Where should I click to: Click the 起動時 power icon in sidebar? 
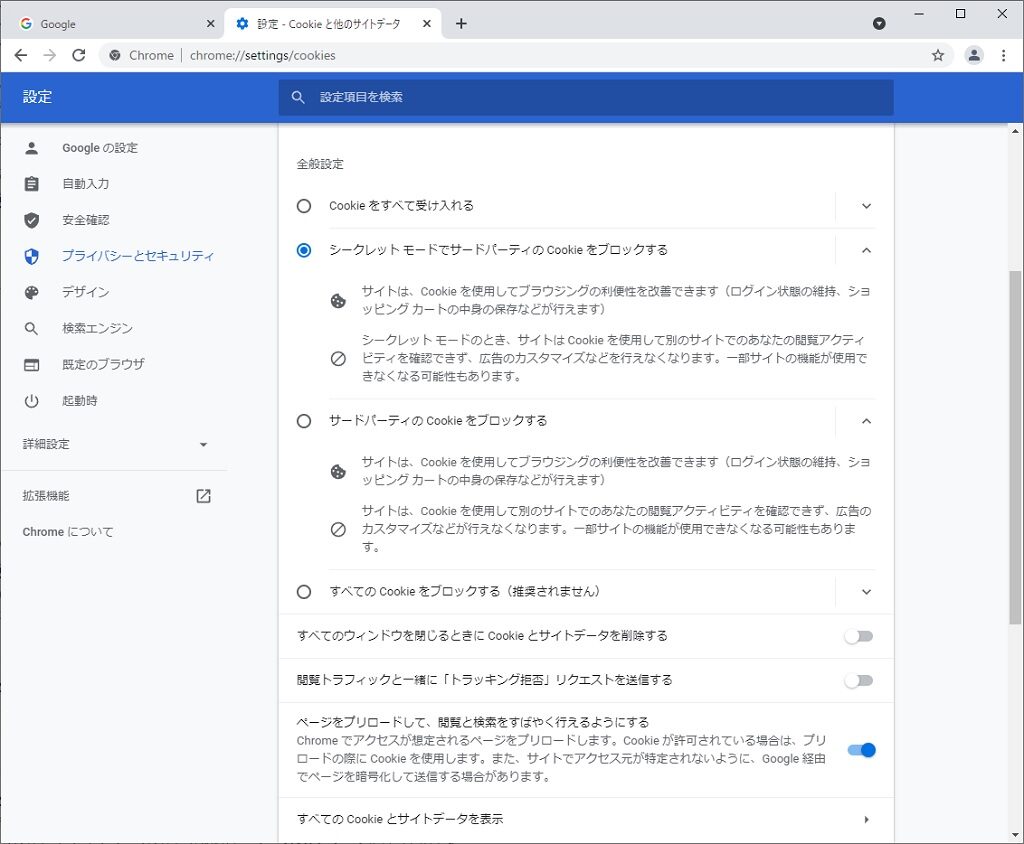coord(32,401)
